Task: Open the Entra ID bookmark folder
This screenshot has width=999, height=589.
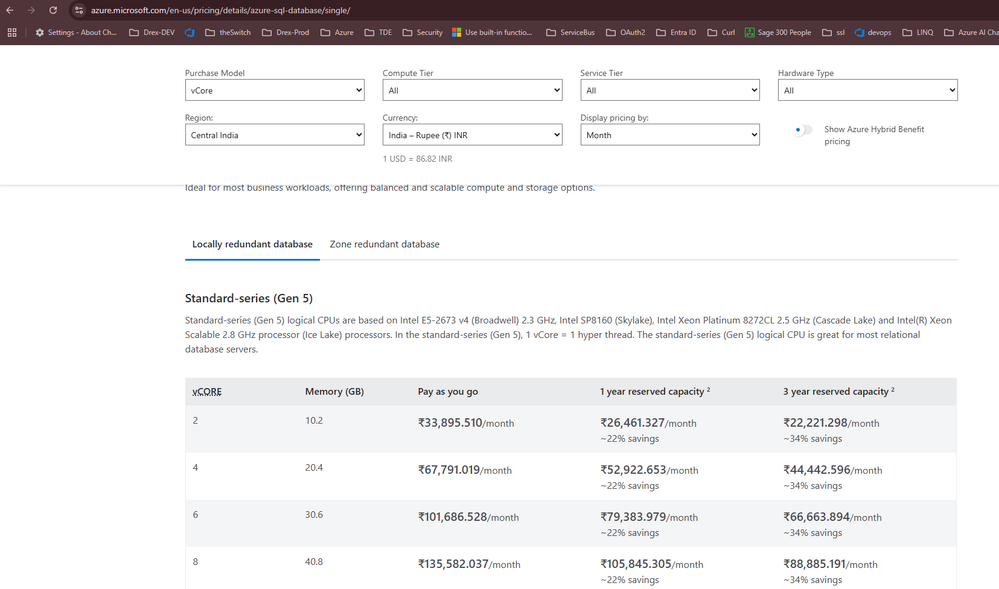Action: point(676,33)
